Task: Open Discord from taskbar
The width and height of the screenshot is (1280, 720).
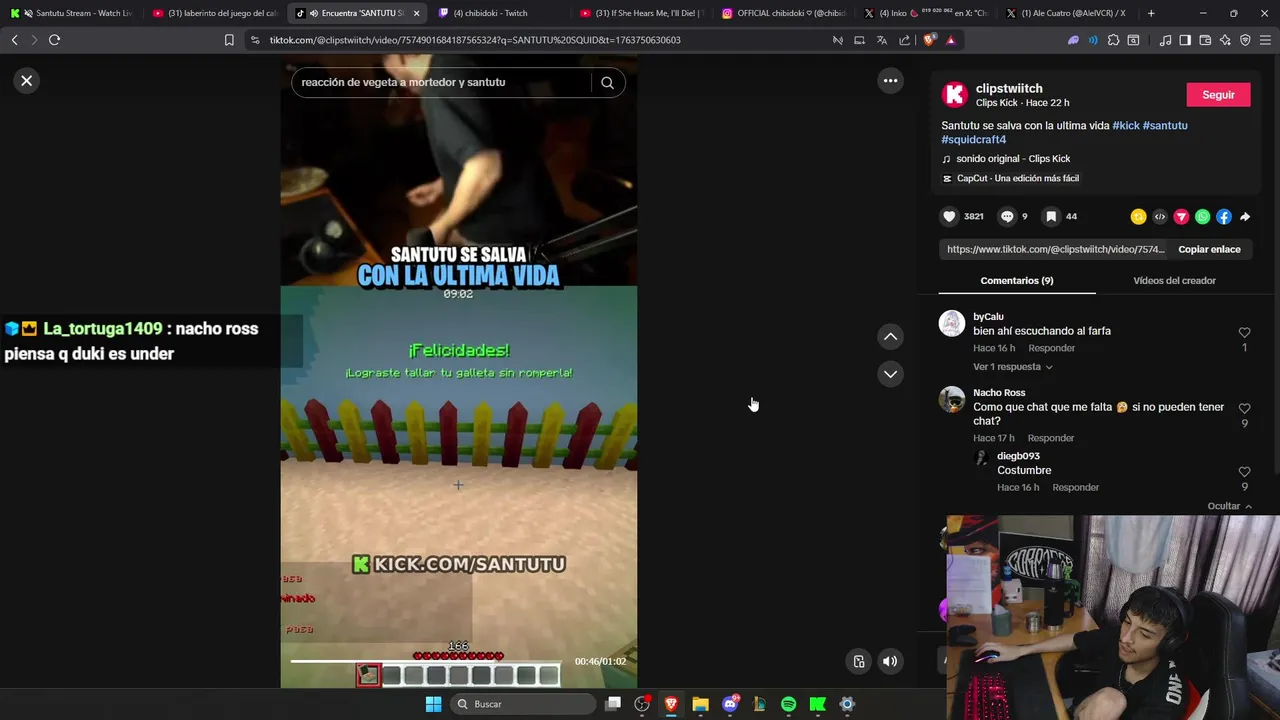Action: click(x=730, y=704)
